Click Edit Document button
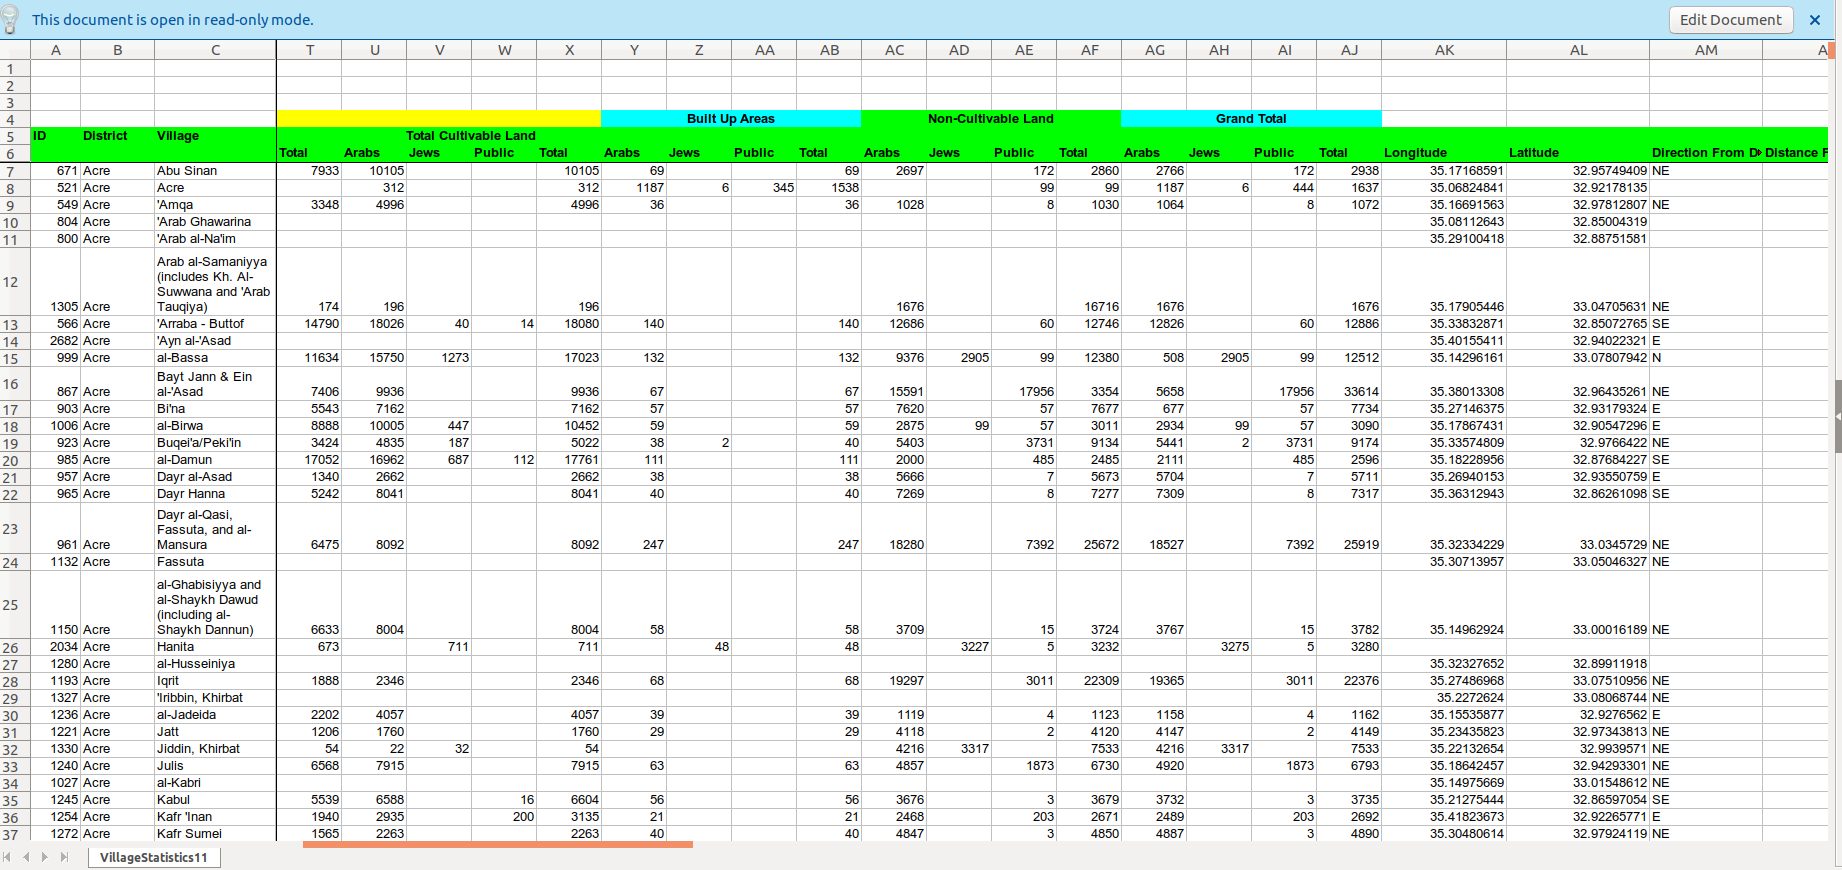 tap(1730, 20)
